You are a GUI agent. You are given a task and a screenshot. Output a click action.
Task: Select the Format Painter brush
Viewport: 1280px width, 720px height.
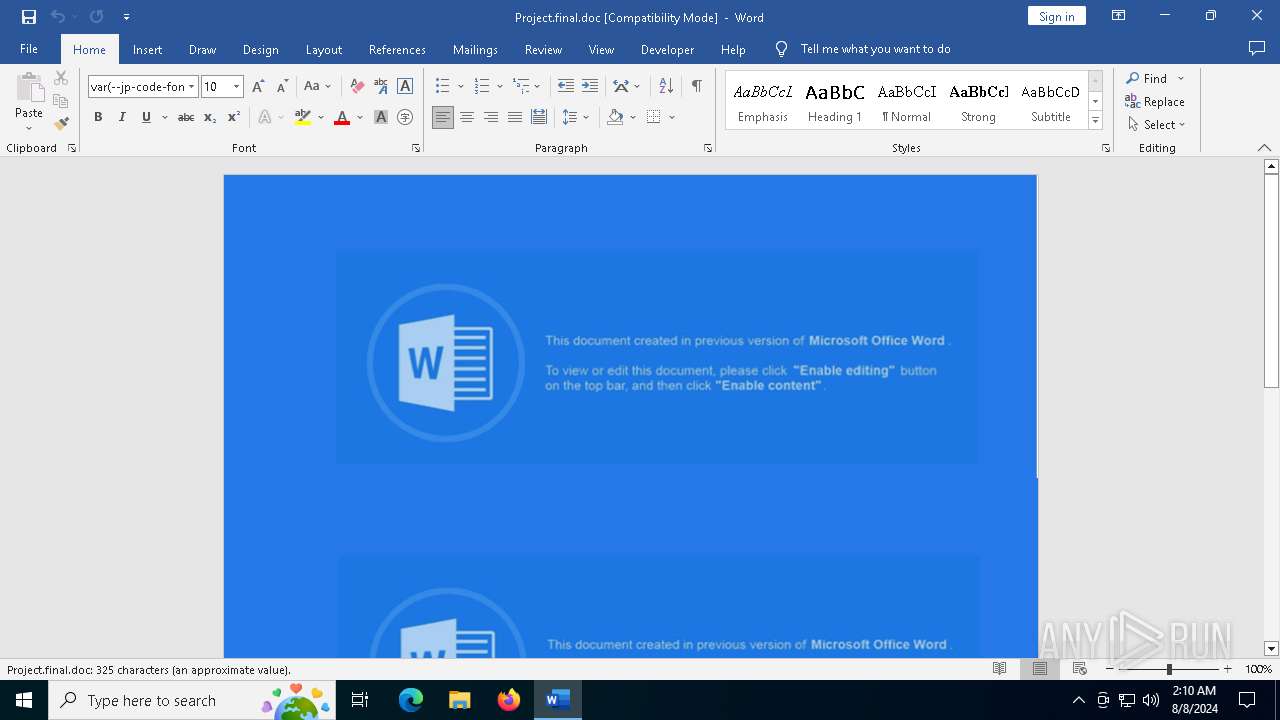(61, 124)
